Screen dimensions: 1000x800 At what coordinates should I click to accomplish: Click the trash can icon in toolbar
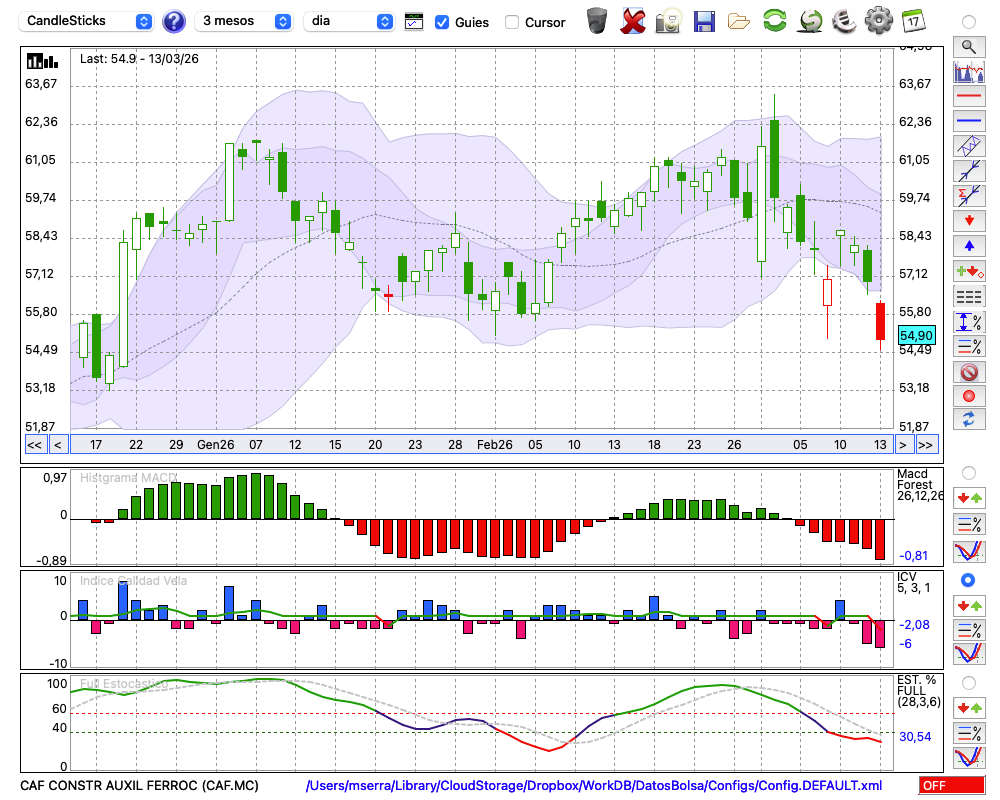(597, 20)
